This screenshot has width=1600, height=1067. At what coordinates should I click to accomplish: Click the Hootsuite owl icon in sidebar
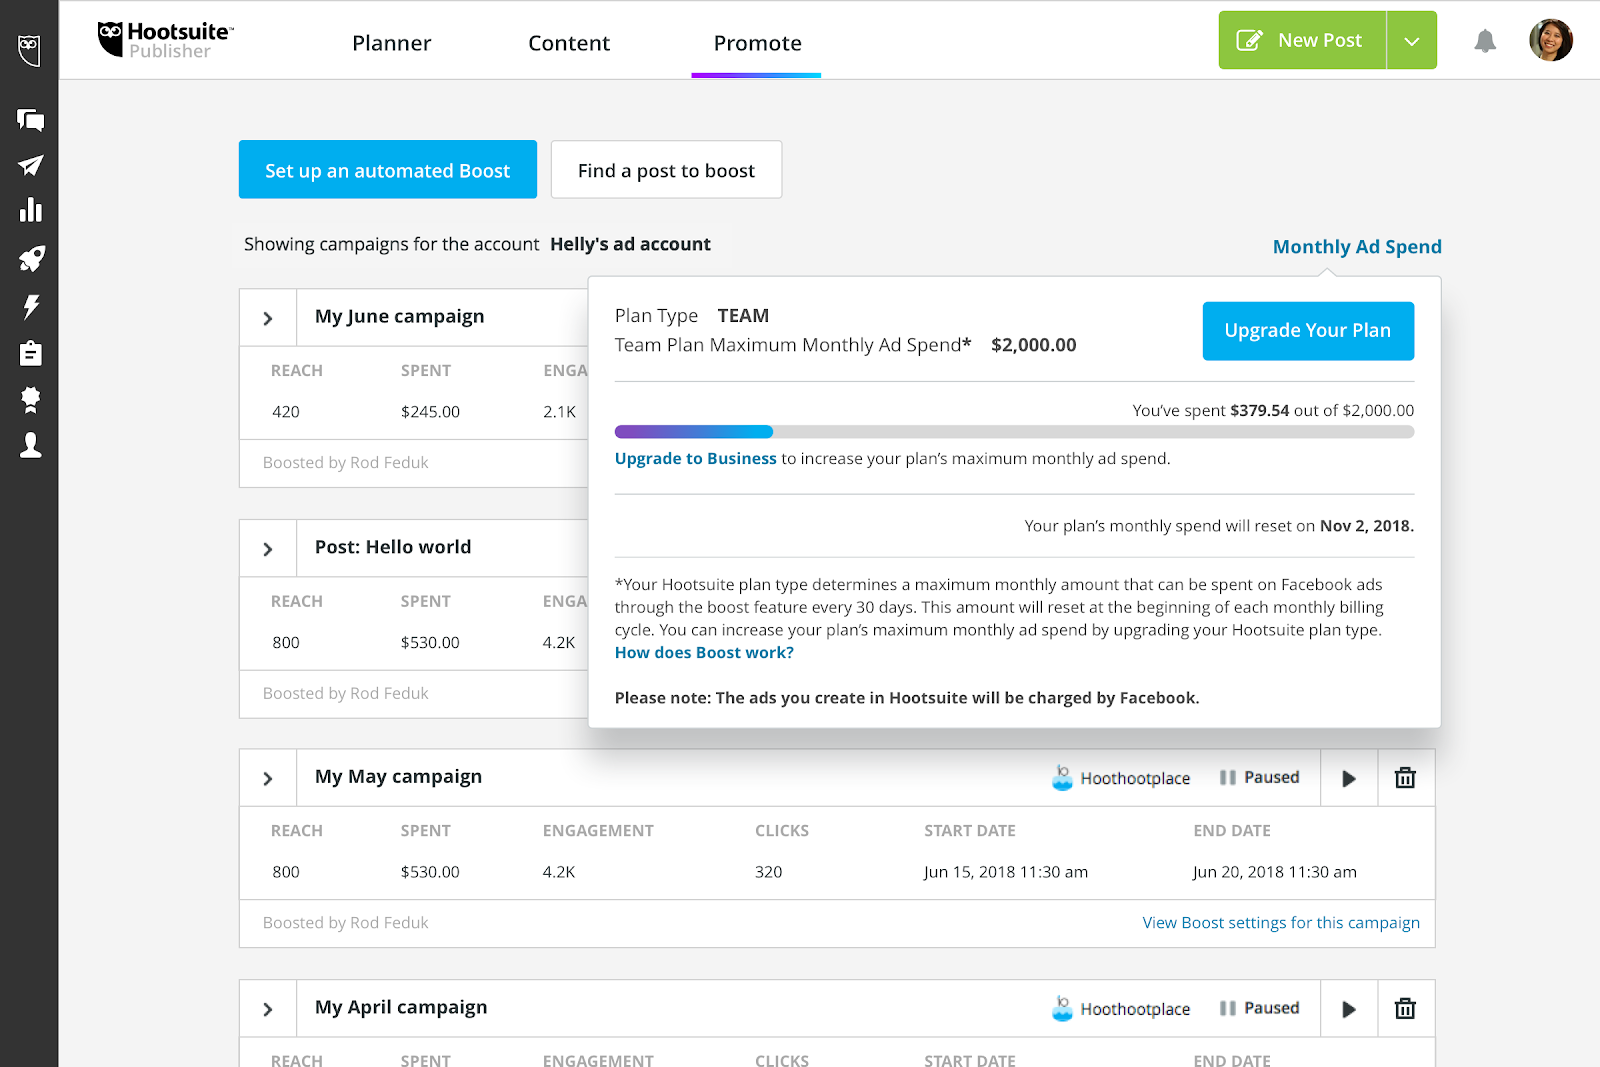pyautogui.click(x=30, y=49)
